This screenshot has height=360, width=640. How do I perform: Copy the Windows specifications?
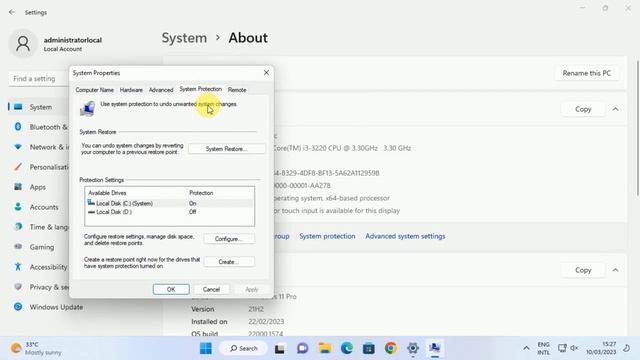(x=583, y=270)
